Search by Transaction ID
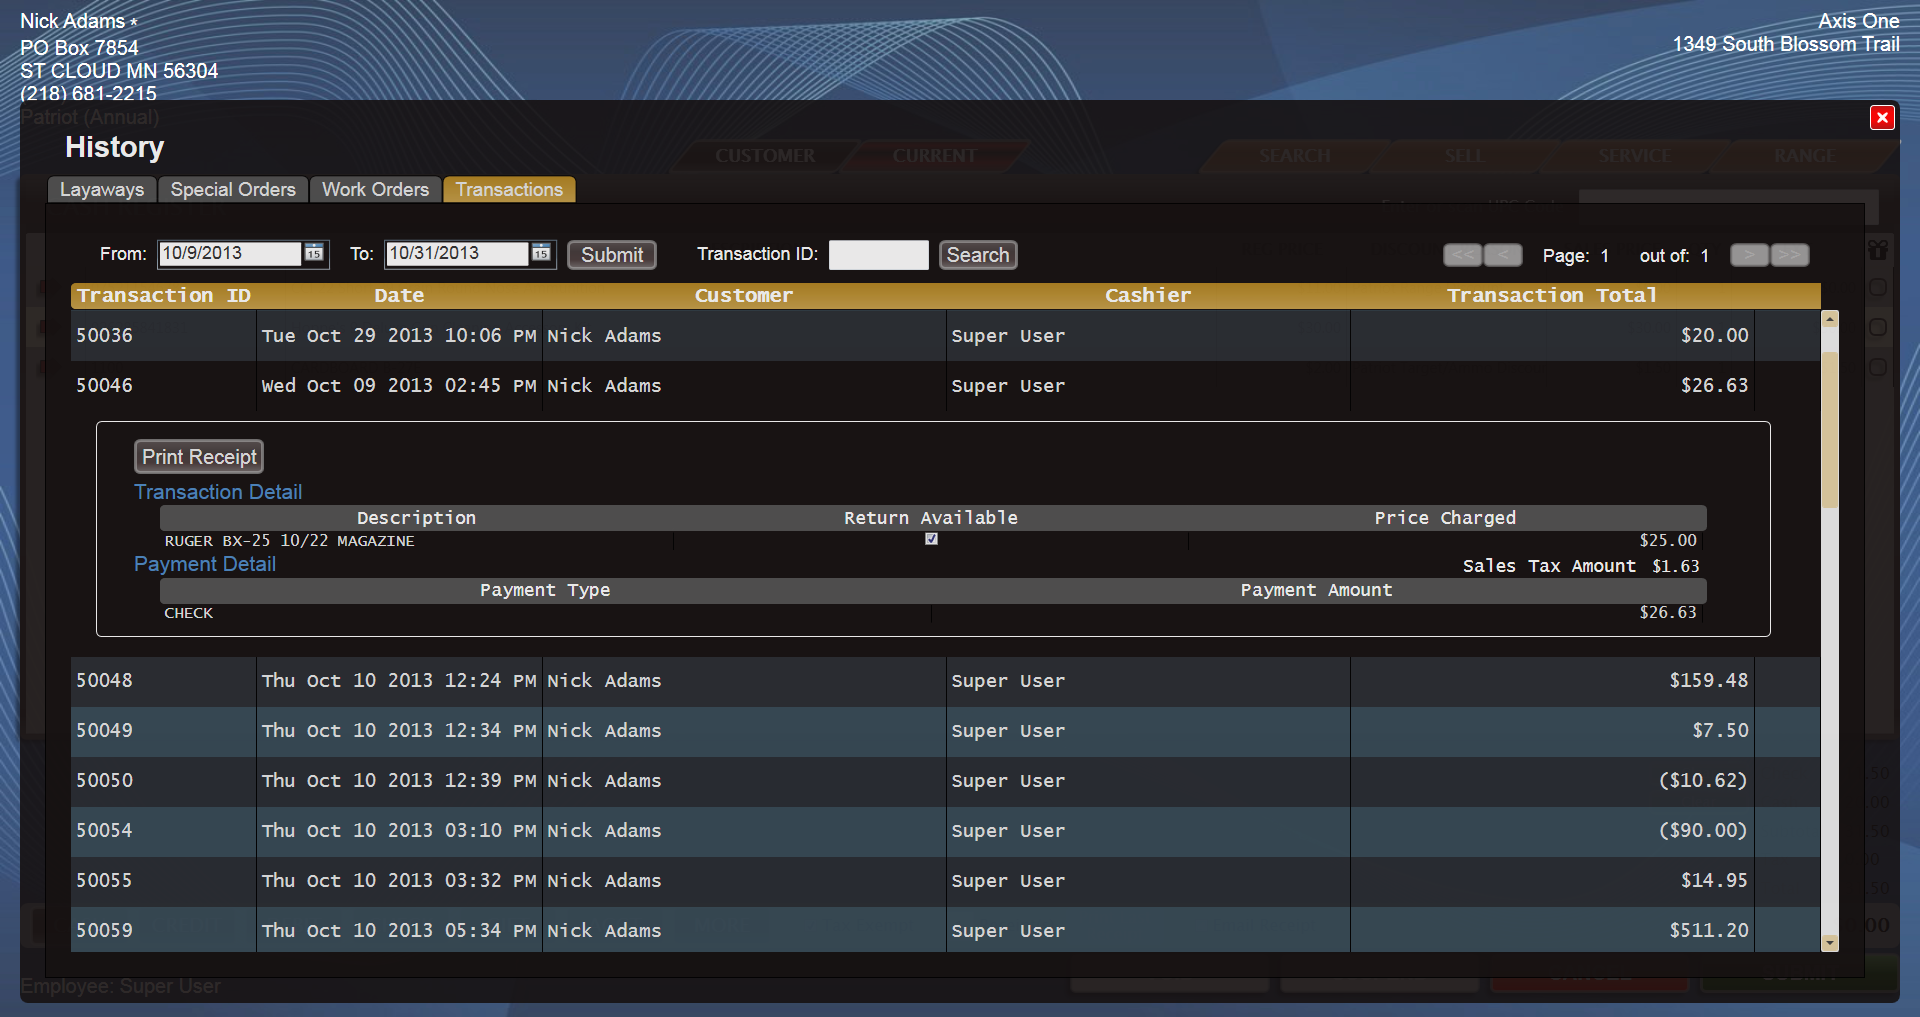 point(978,255)
